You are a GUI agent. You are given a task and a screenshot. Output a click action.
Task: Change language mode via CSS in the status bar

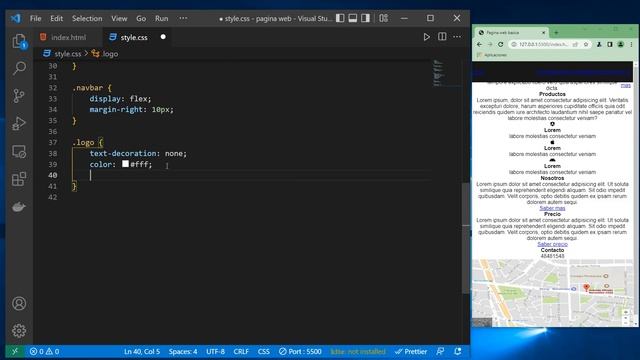pyautogui.click(x=264, y=351)
